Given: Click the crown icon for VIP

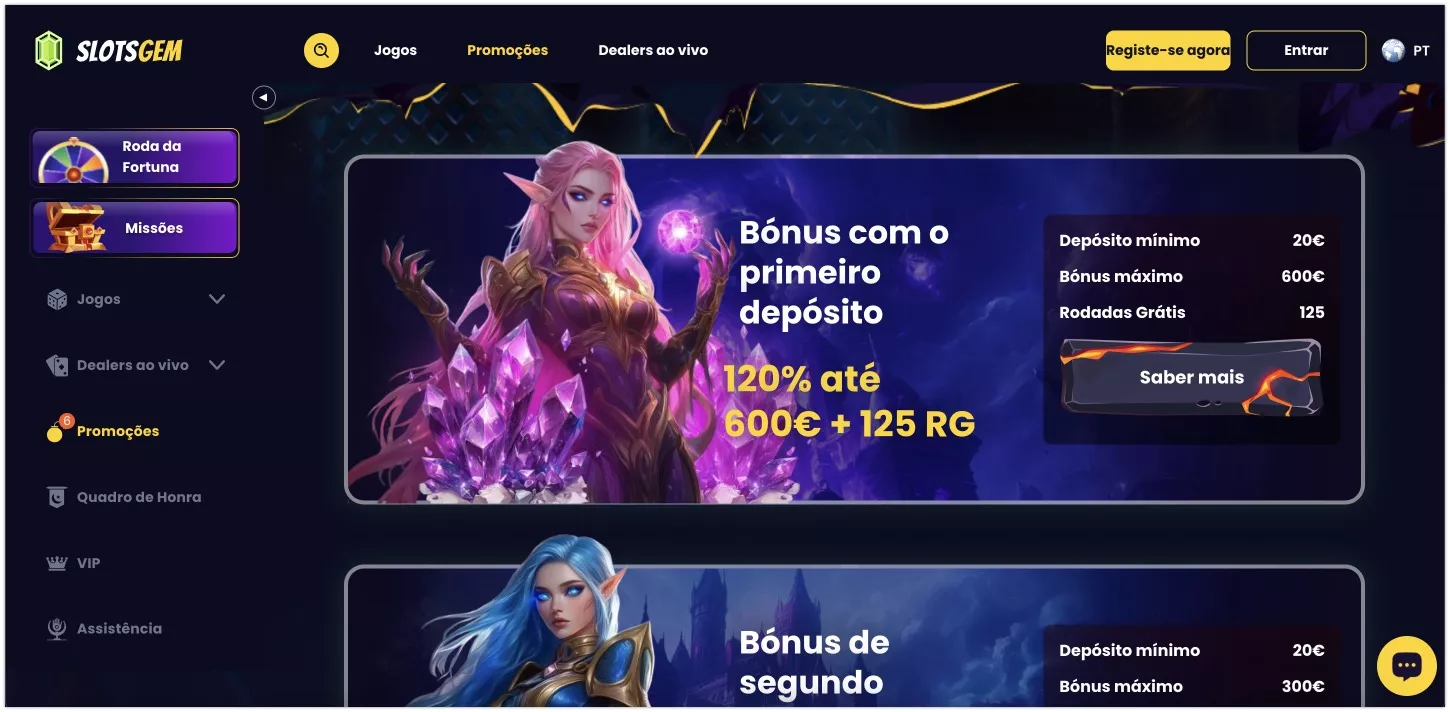Looking at the screenshot, I should tap(57, 563).
